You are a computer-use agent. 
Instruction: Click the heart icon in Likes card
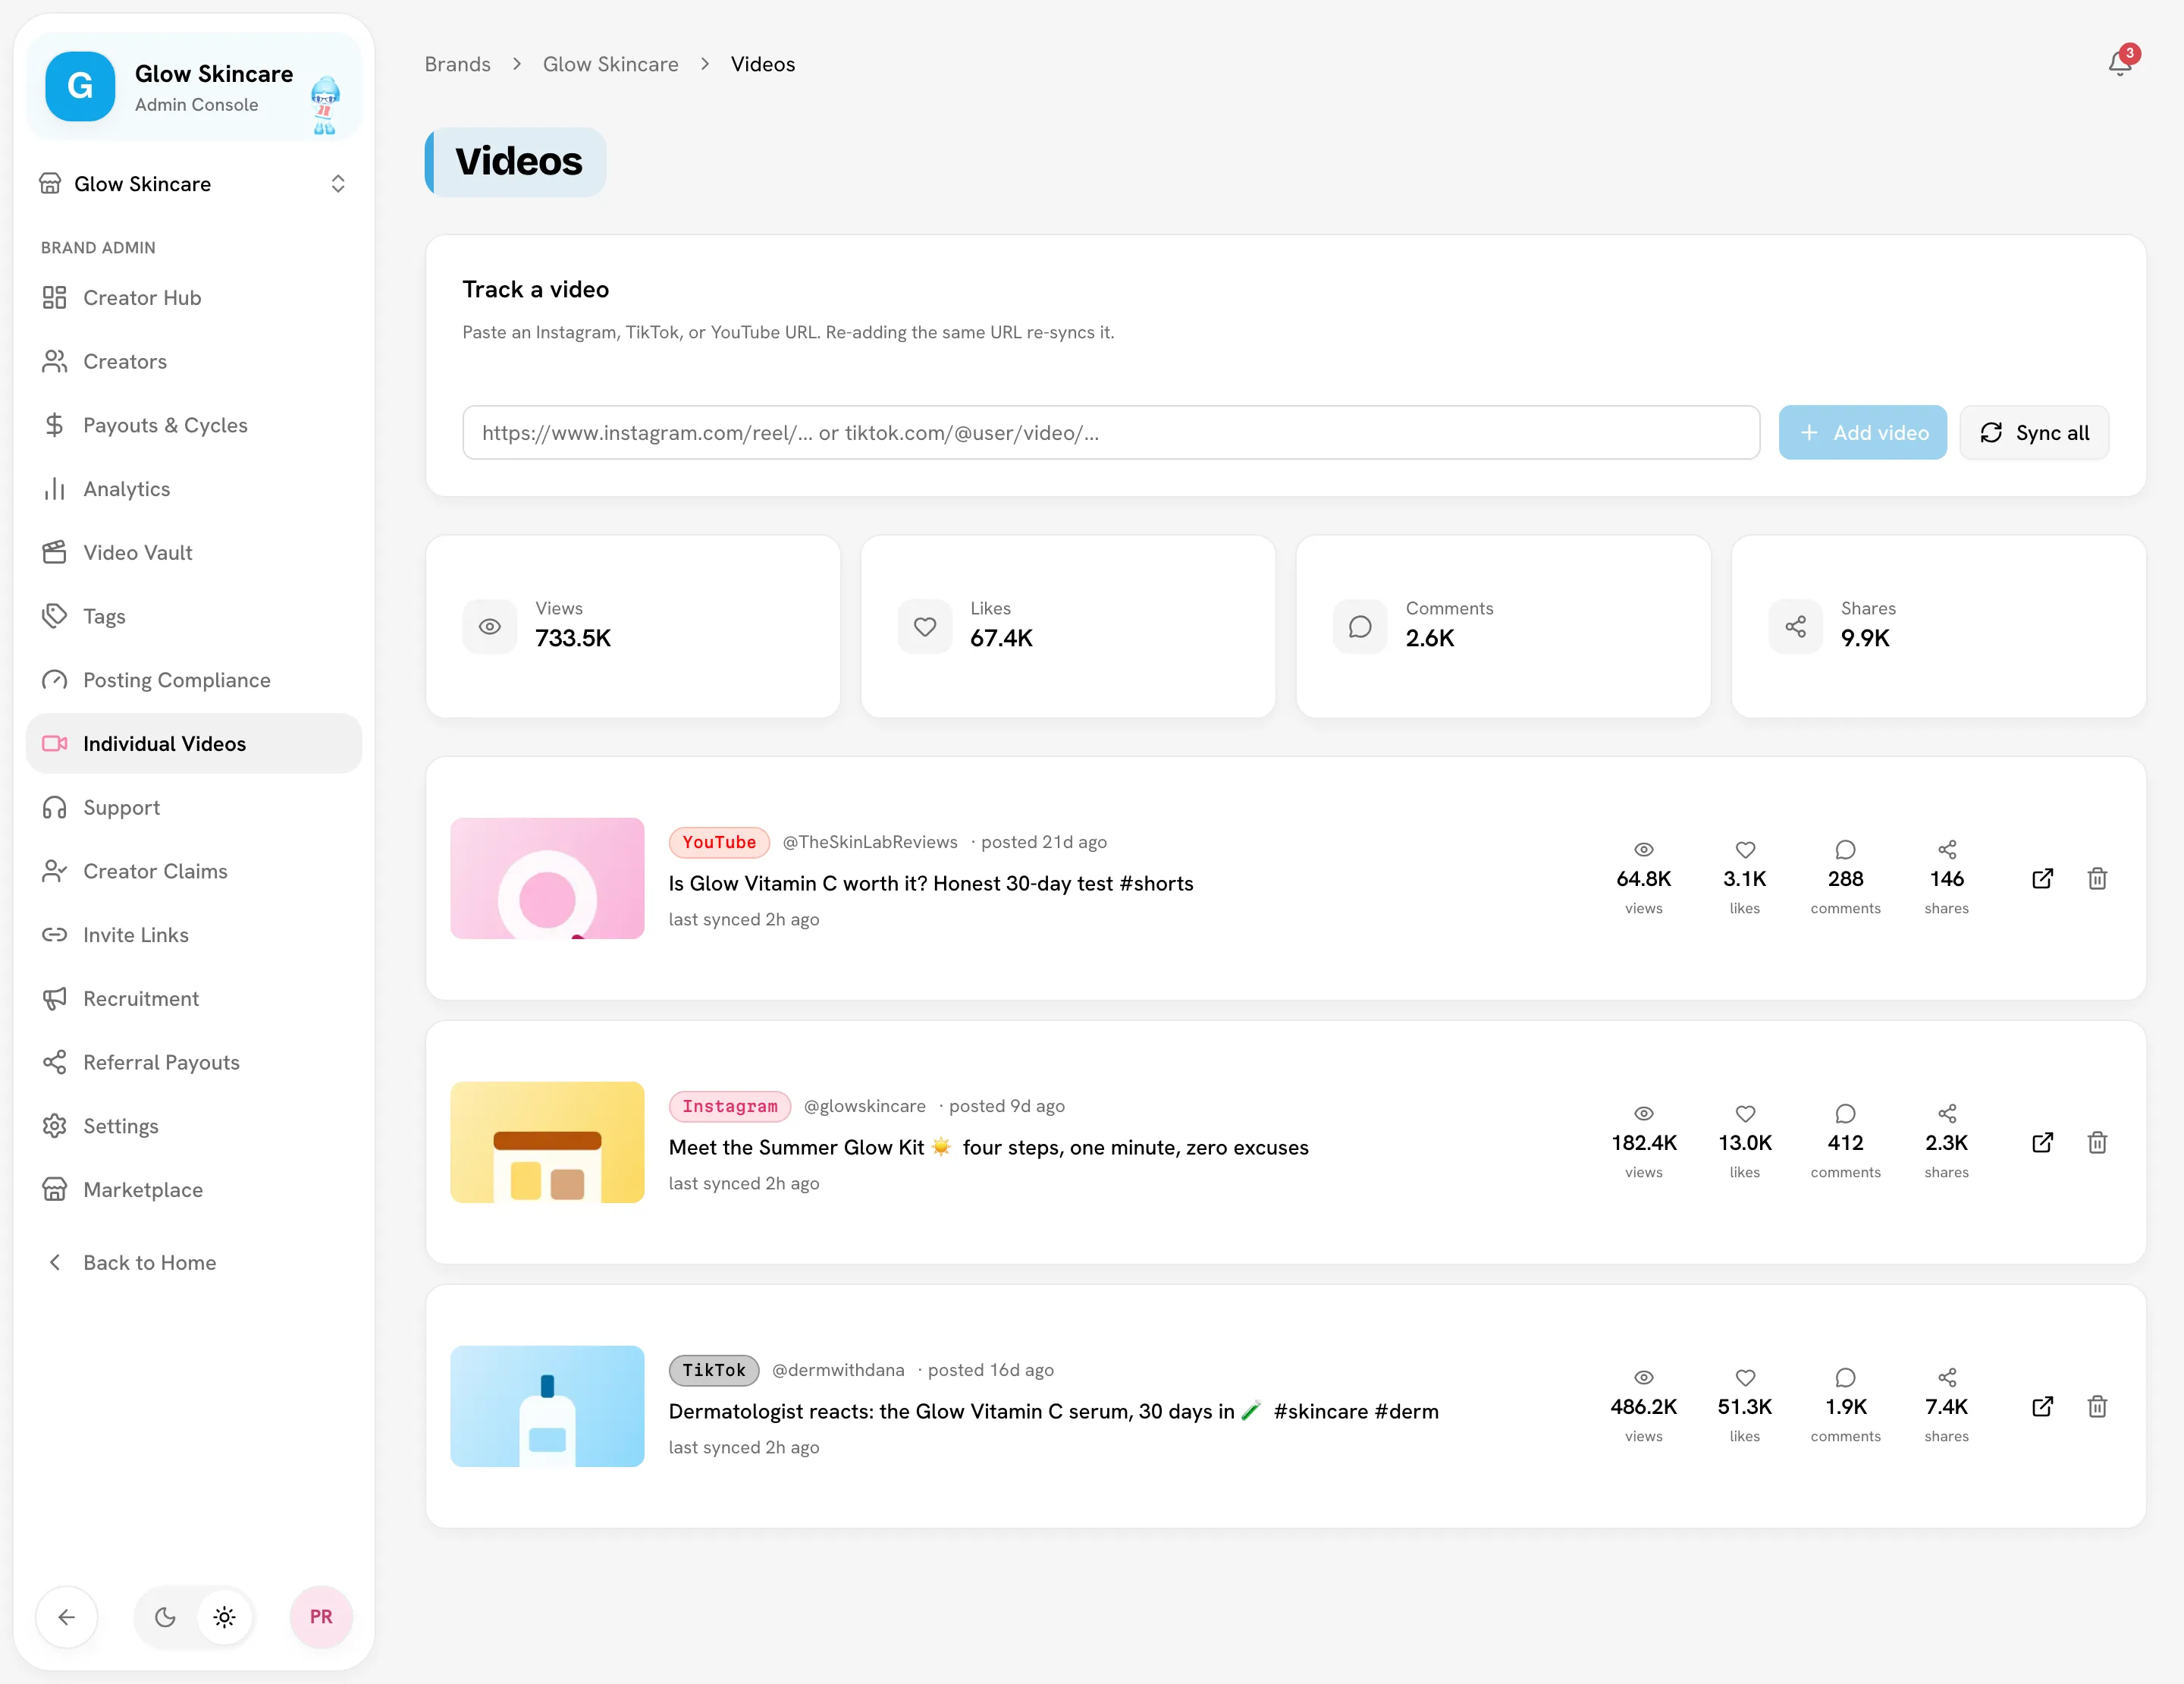coord(925,626)
